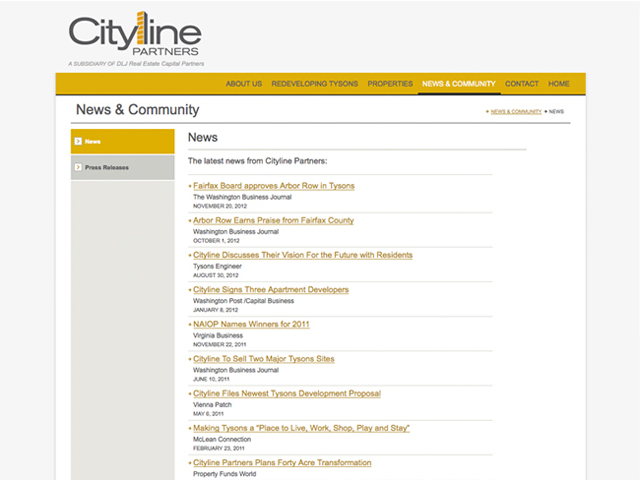Open Redeveloping Tysons menu item
The height and width of the screenshot is (480, 640).
click(x=315, y=84)
